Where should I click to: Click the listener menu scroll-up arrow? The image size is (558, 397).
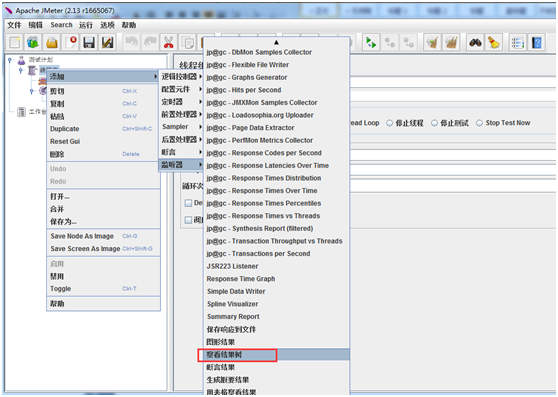coord(277,42)
